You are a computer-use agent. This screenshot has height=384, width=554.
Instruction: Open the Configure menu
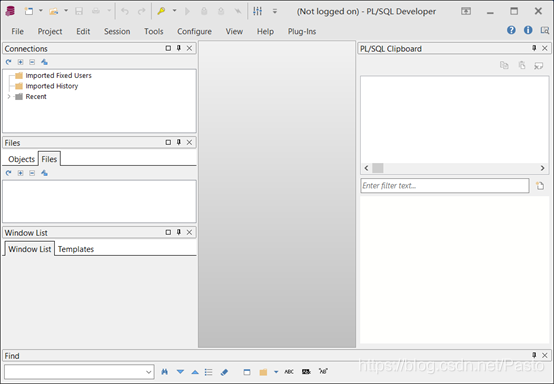194,31
